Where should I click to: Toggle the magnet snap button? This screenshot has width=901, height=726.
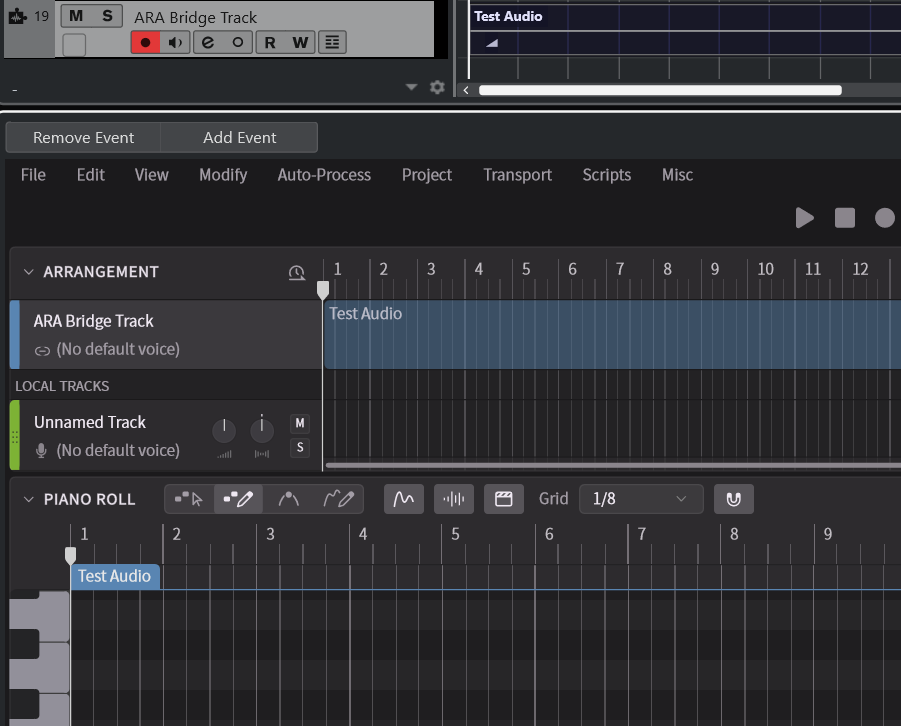click(x=733, y=499)
